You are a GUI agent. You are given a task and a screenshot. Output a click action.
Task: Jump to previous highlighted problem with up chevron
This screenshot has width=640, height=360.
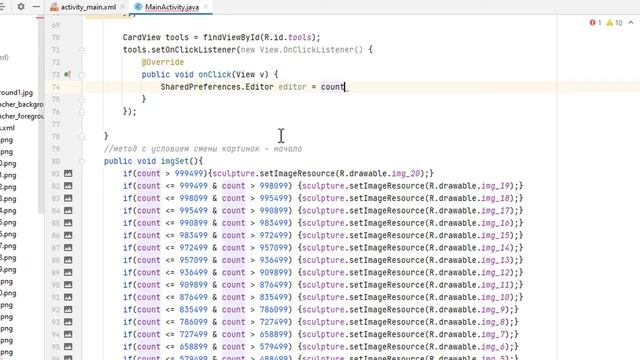tap(631, 23)
